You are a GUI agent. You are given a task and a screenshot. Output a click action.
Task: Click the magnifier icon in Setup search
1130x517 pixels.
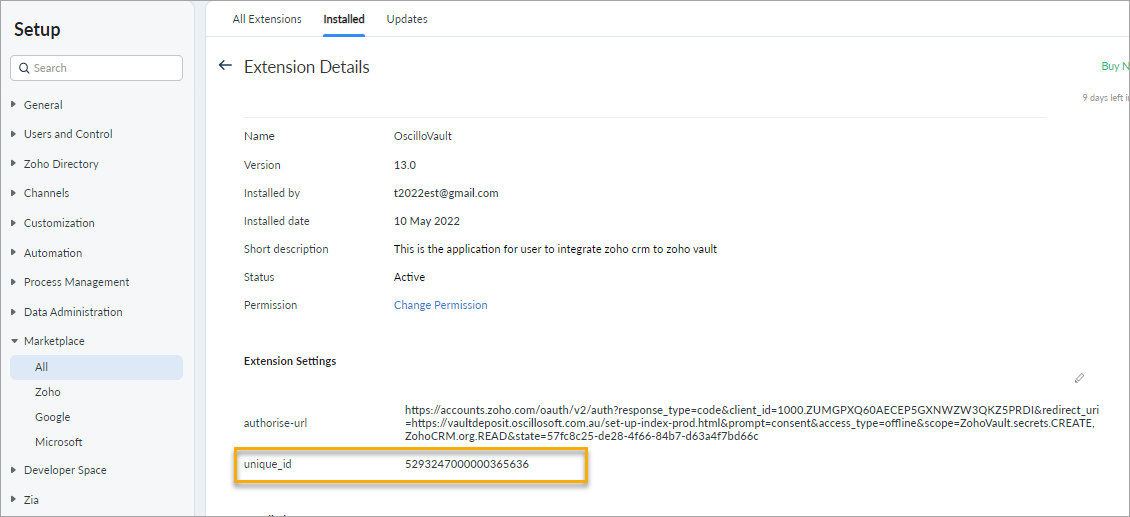click(23, 69)
